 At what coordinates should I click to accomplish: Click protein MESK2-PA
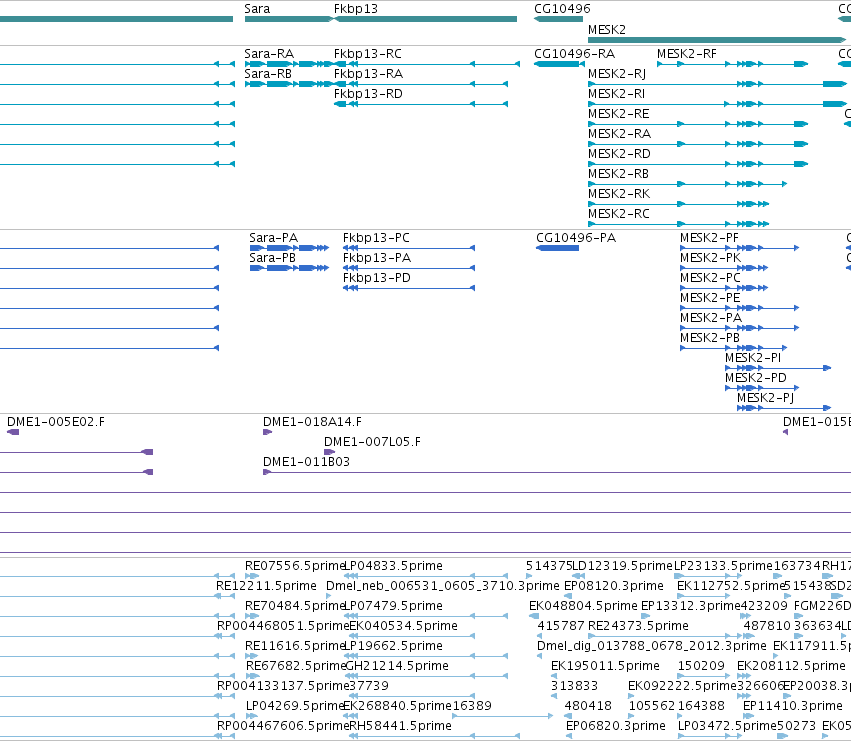[x=710, y=318]
